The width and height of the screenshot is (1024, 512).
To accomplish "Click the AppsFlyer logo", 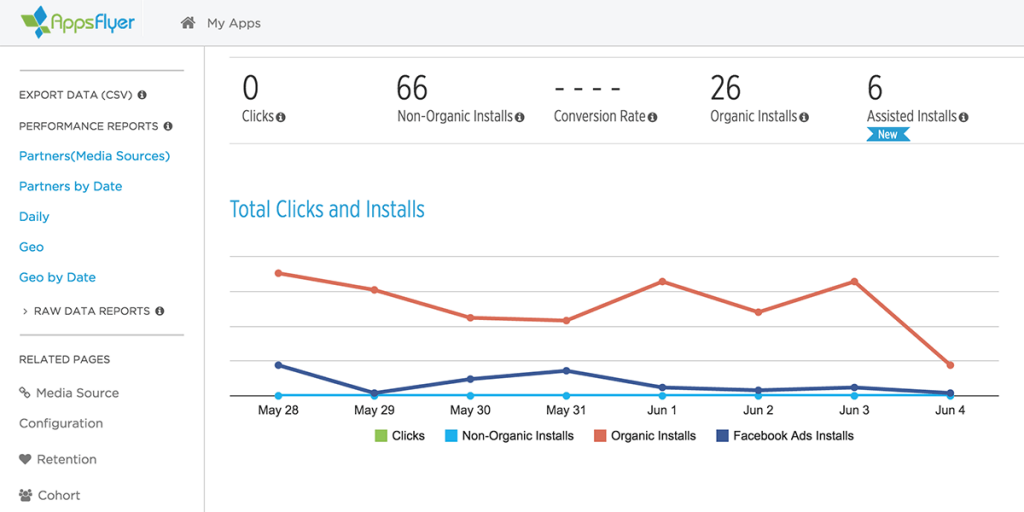I will (78, 23).
